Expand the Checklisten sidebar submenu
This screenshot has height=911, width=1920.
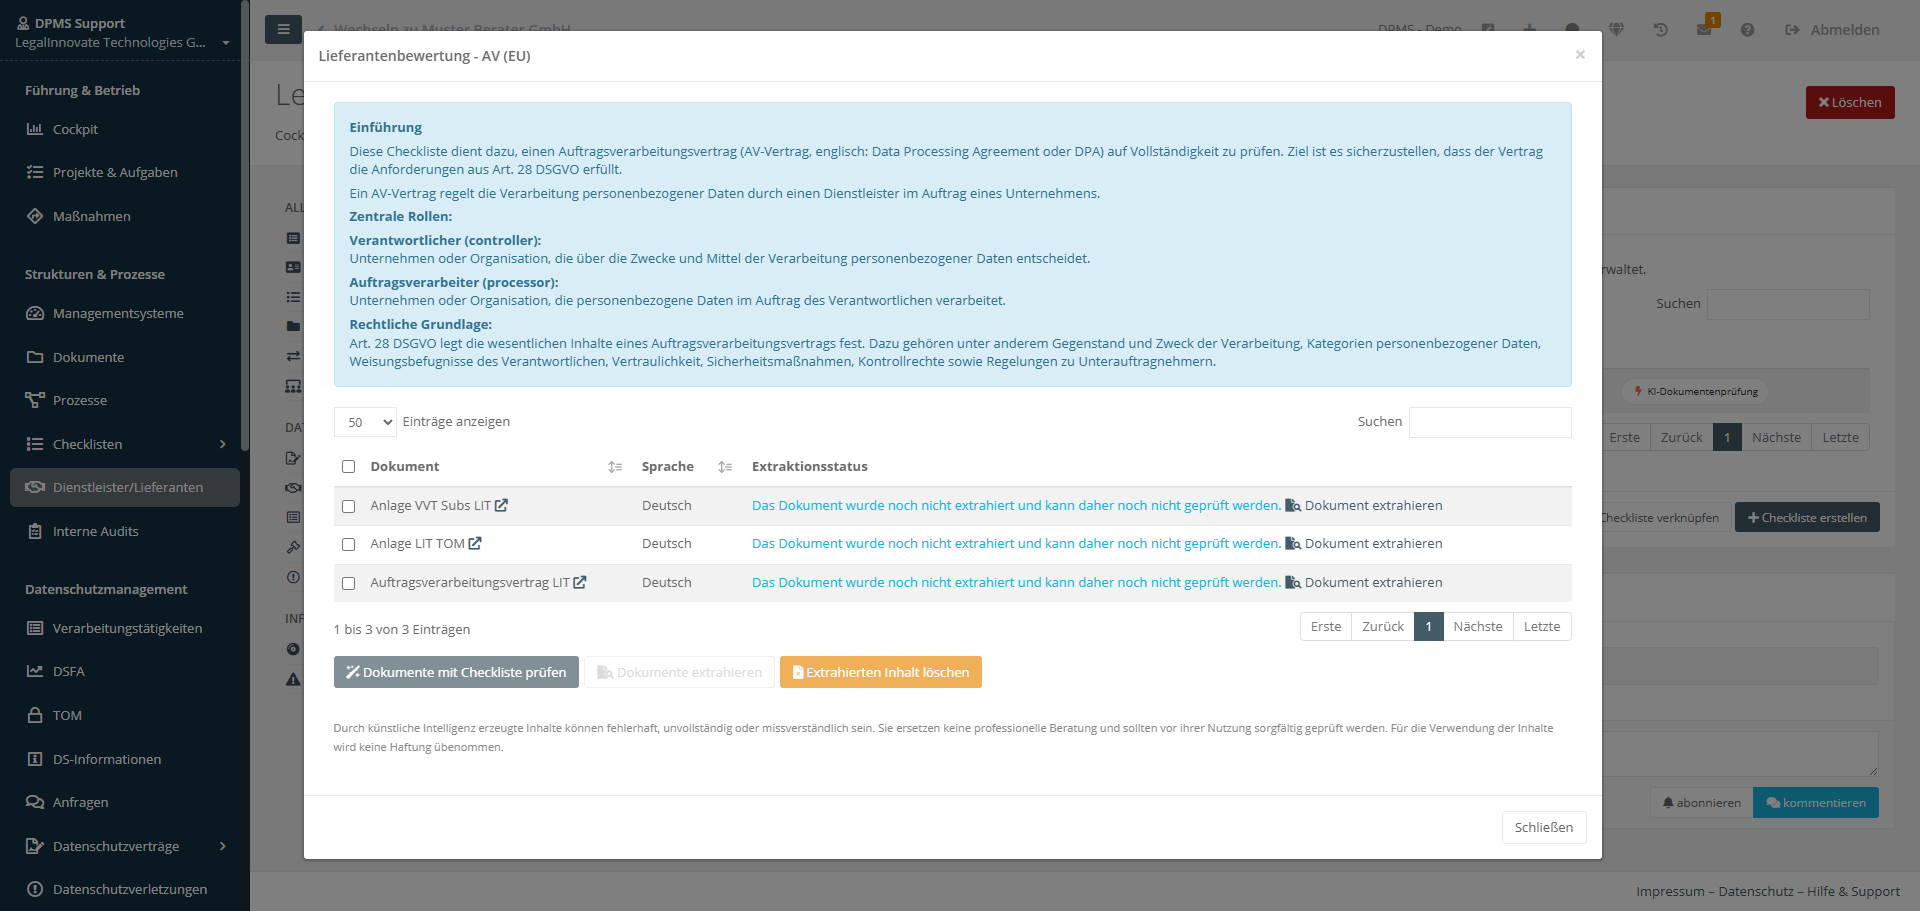click(x=222, y=444)
